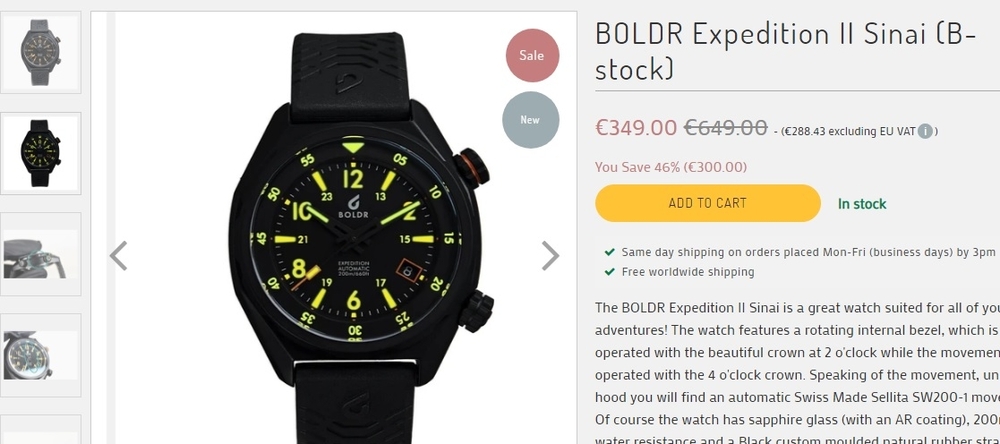Go to the next product image
Image resolution: width=1000 pixels, height=444 pixels.
pos(550,256)
